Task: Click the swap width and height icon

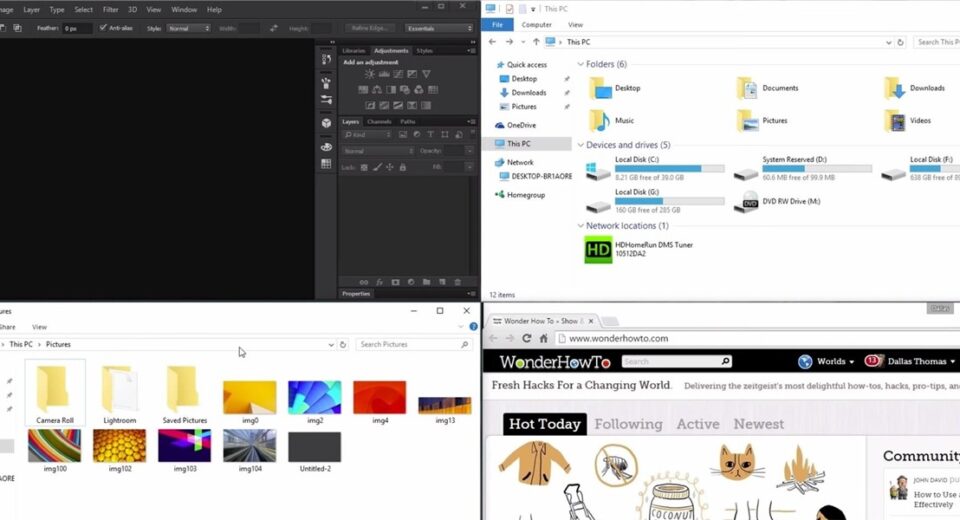Action: (x=274, y=28)
